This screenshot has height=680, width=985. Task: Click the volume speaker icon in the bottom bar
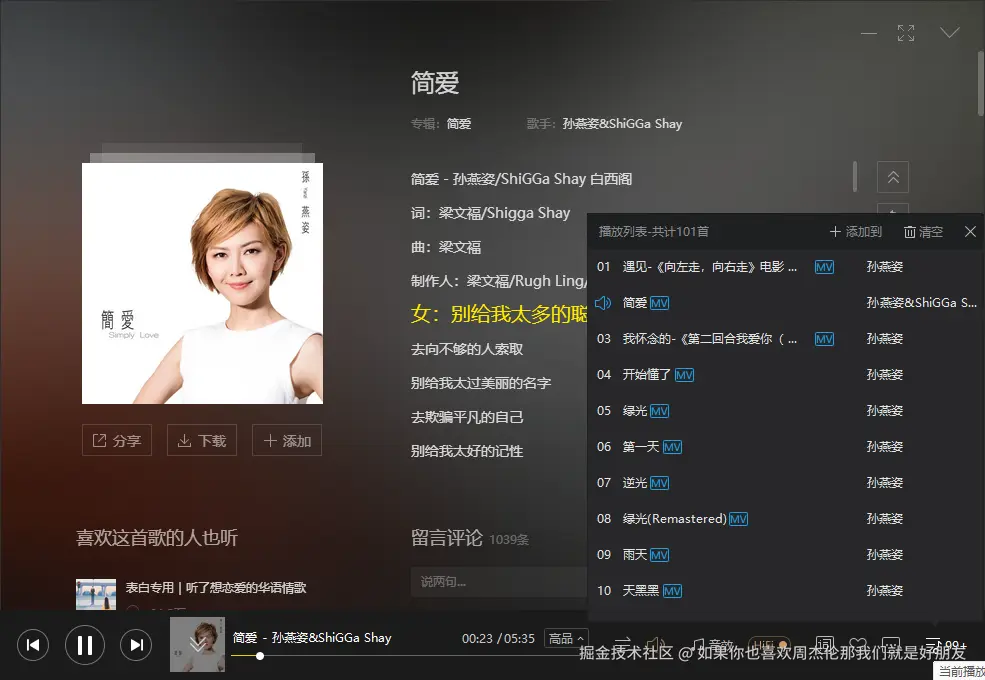pyautogui.click(x=655, y=645)
